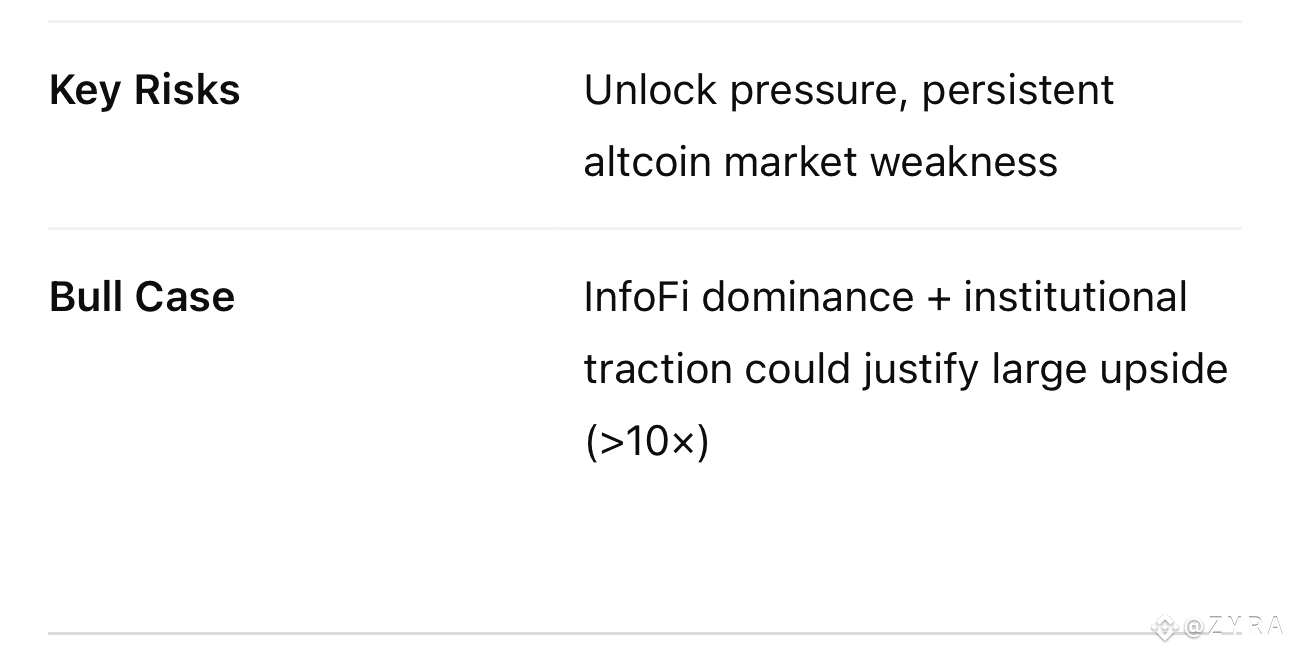
Task: Click the word traction
Action: click(658, 369)
